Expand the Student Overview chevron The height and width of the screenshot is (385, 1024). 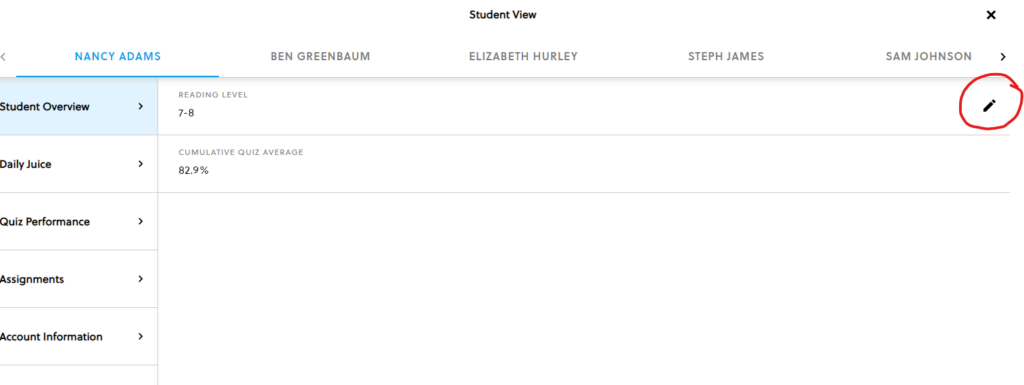point(140,106)
